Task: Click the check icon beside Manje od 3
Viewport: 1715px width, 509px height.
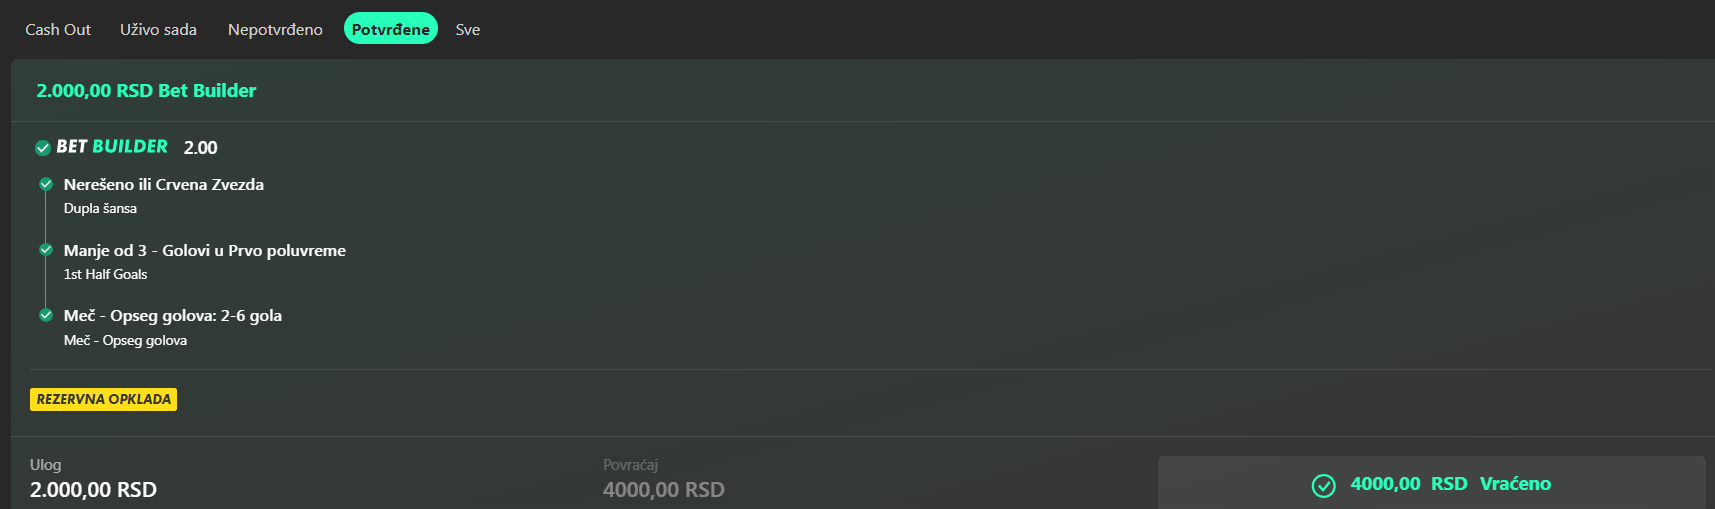Action: (46, 250)
